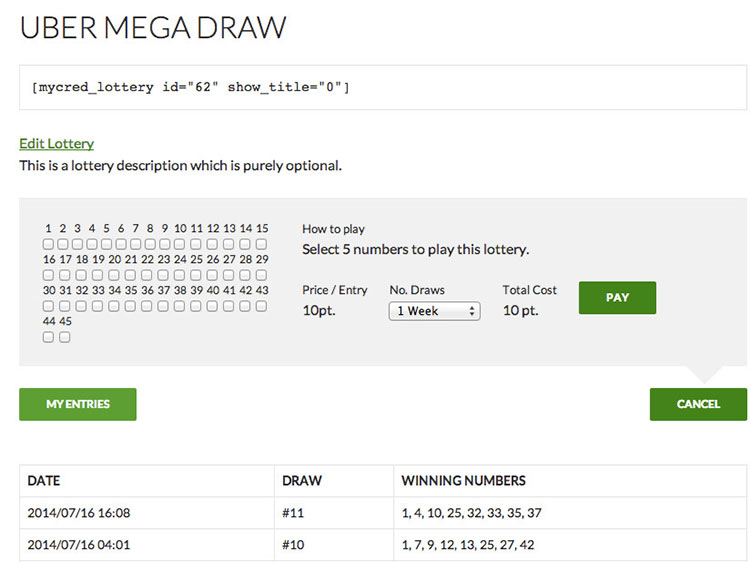Check the box for number 44

click(x=48, y=337)
